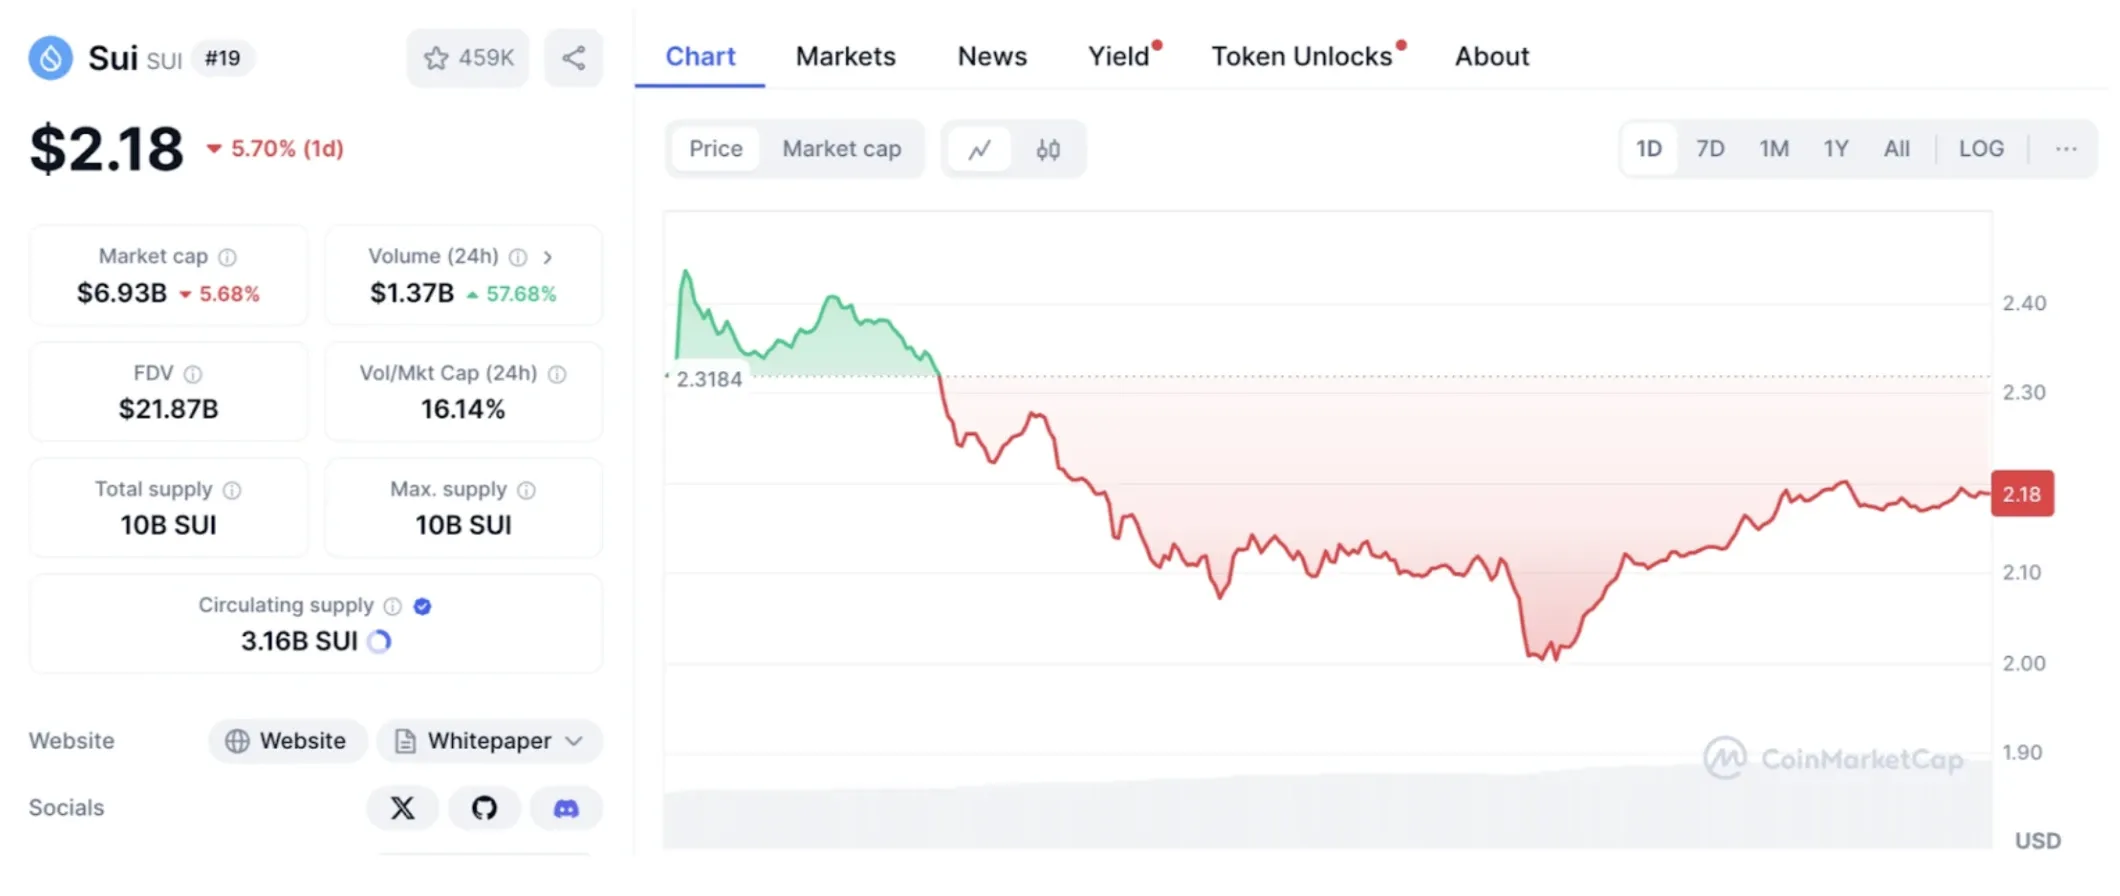Click the 2.00 axis label

(2024, 663)
